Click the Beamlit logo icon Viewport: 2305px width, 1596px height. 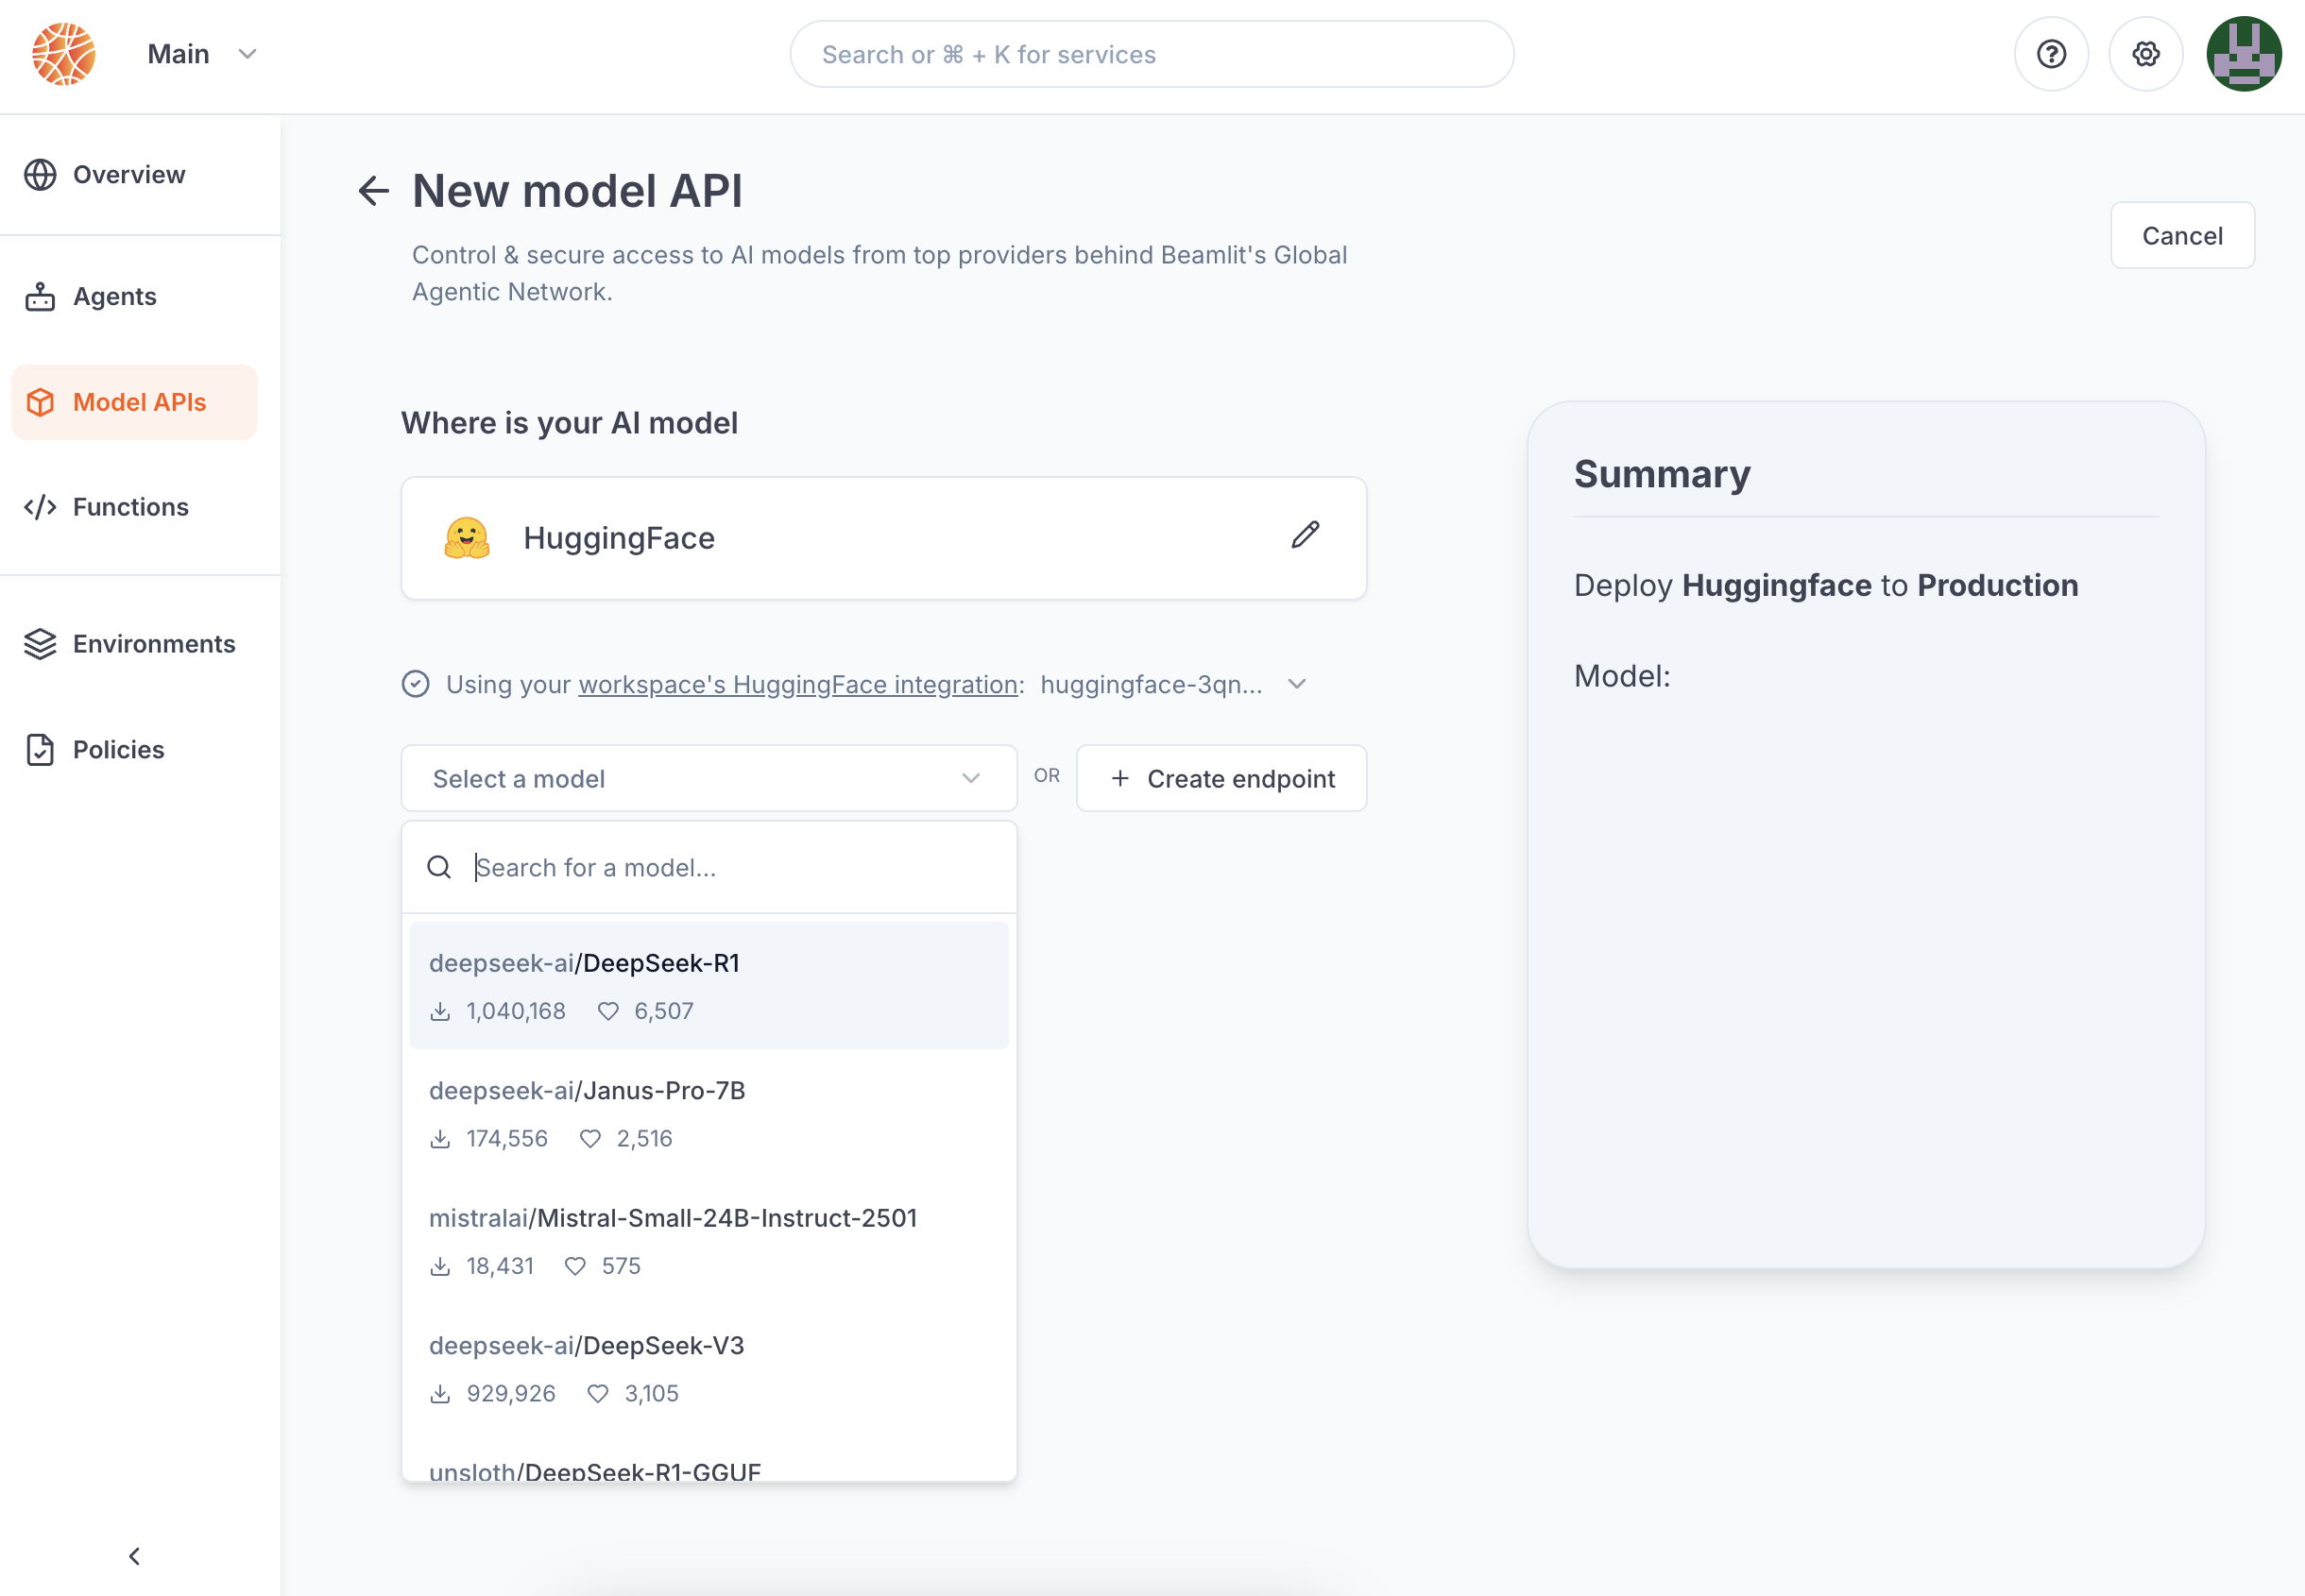point(63,54)
